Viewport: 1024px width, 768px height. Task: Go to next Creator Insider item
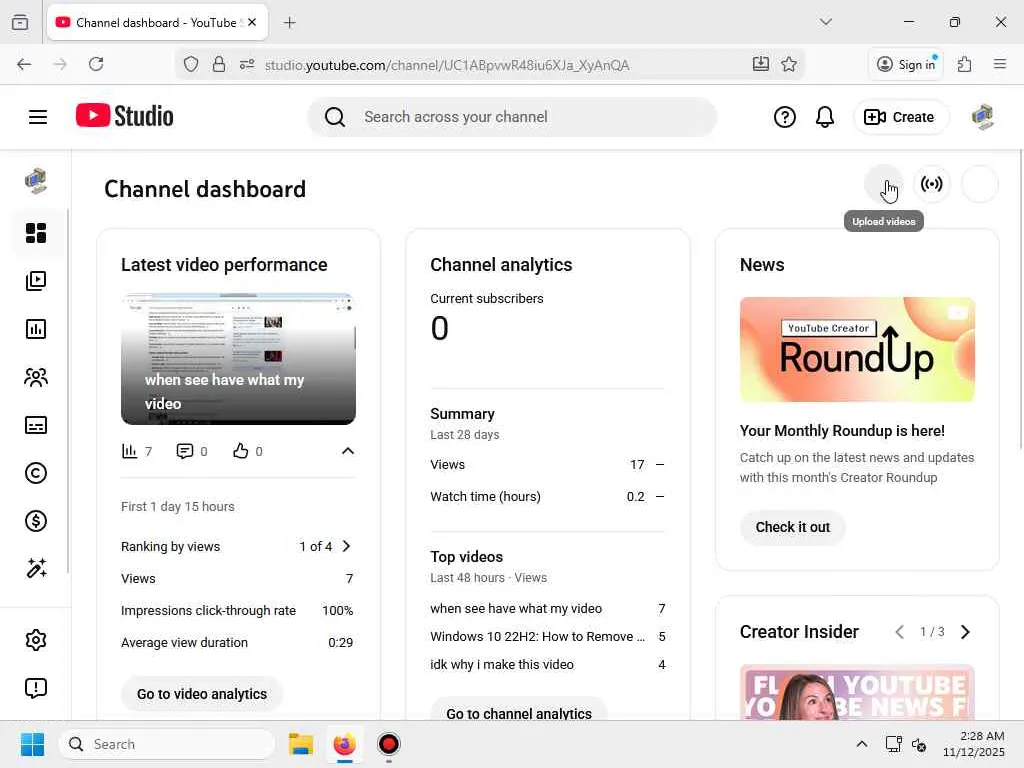tap(965, 632)
